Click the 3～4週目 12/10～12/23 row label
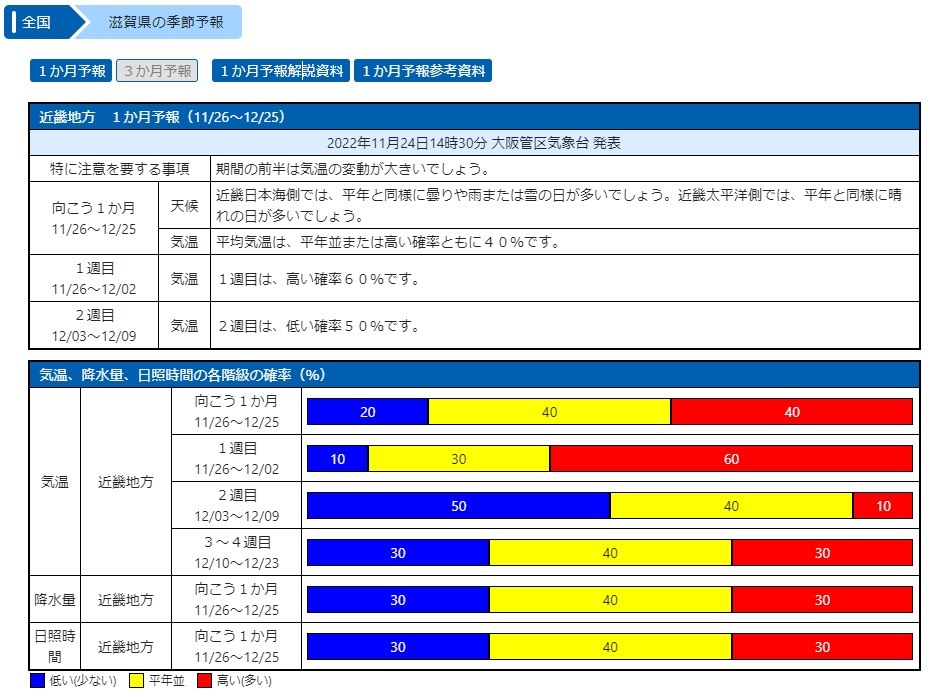Image resolution: width=942 pixels, height=697 pixels. [237, 553]
